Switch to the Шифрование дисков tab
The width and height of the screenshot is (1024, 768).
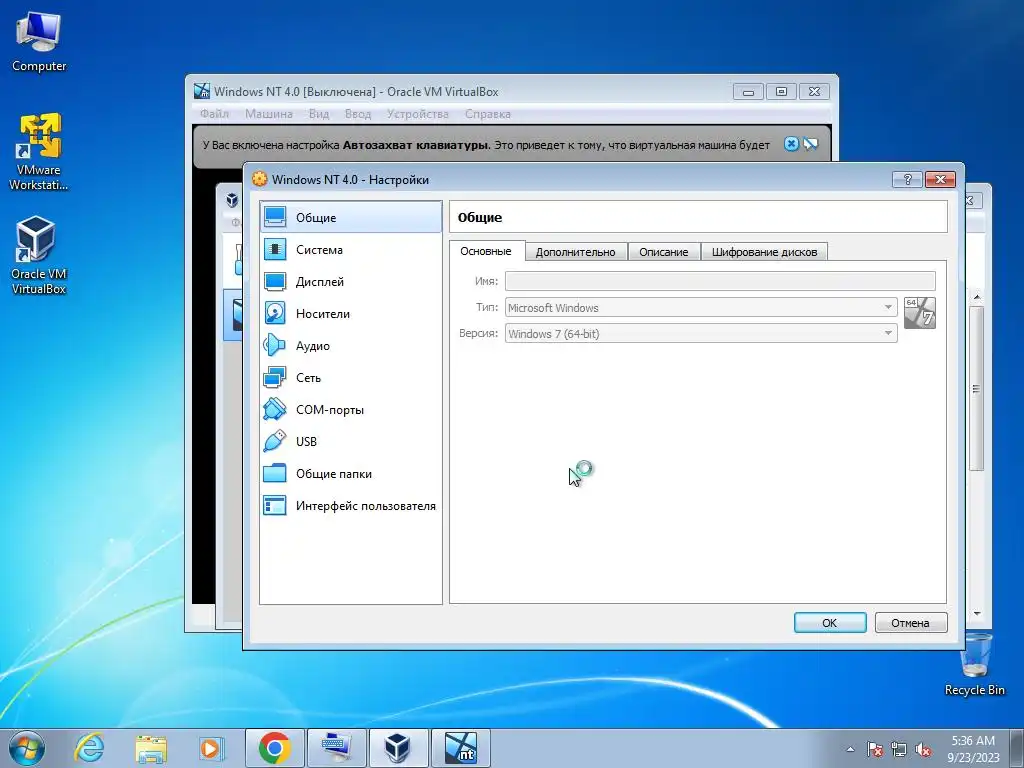pos(764,251)
